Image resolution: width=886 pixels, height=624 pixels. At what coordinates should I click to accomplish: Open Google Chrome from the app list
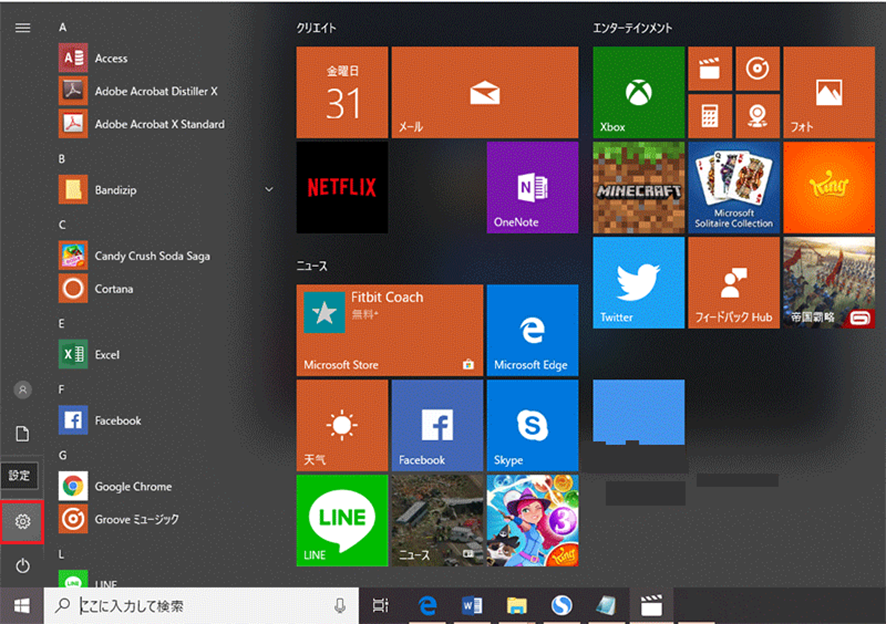point(133,487)
